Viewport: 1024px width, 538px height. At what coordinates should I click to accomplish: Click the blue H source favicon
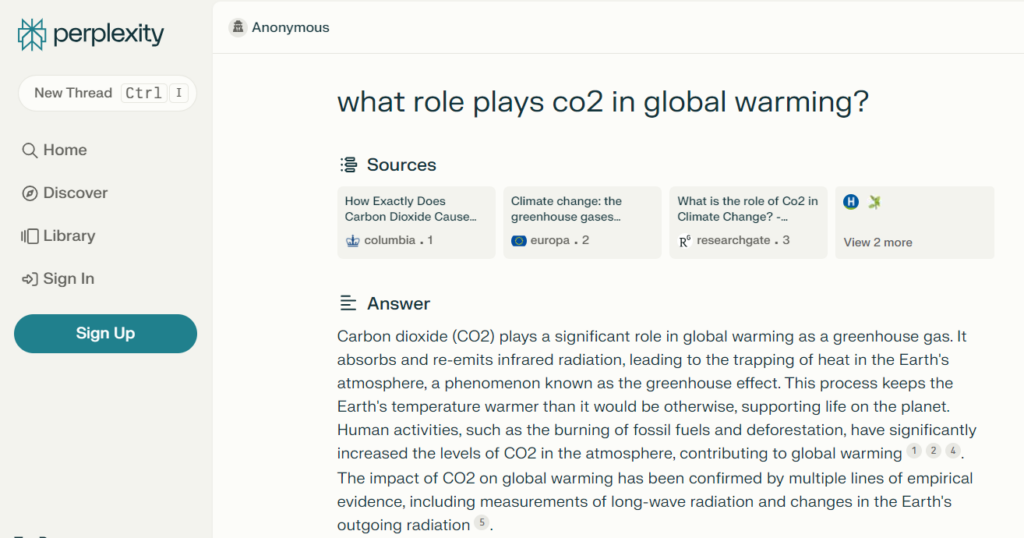(851, 202)
